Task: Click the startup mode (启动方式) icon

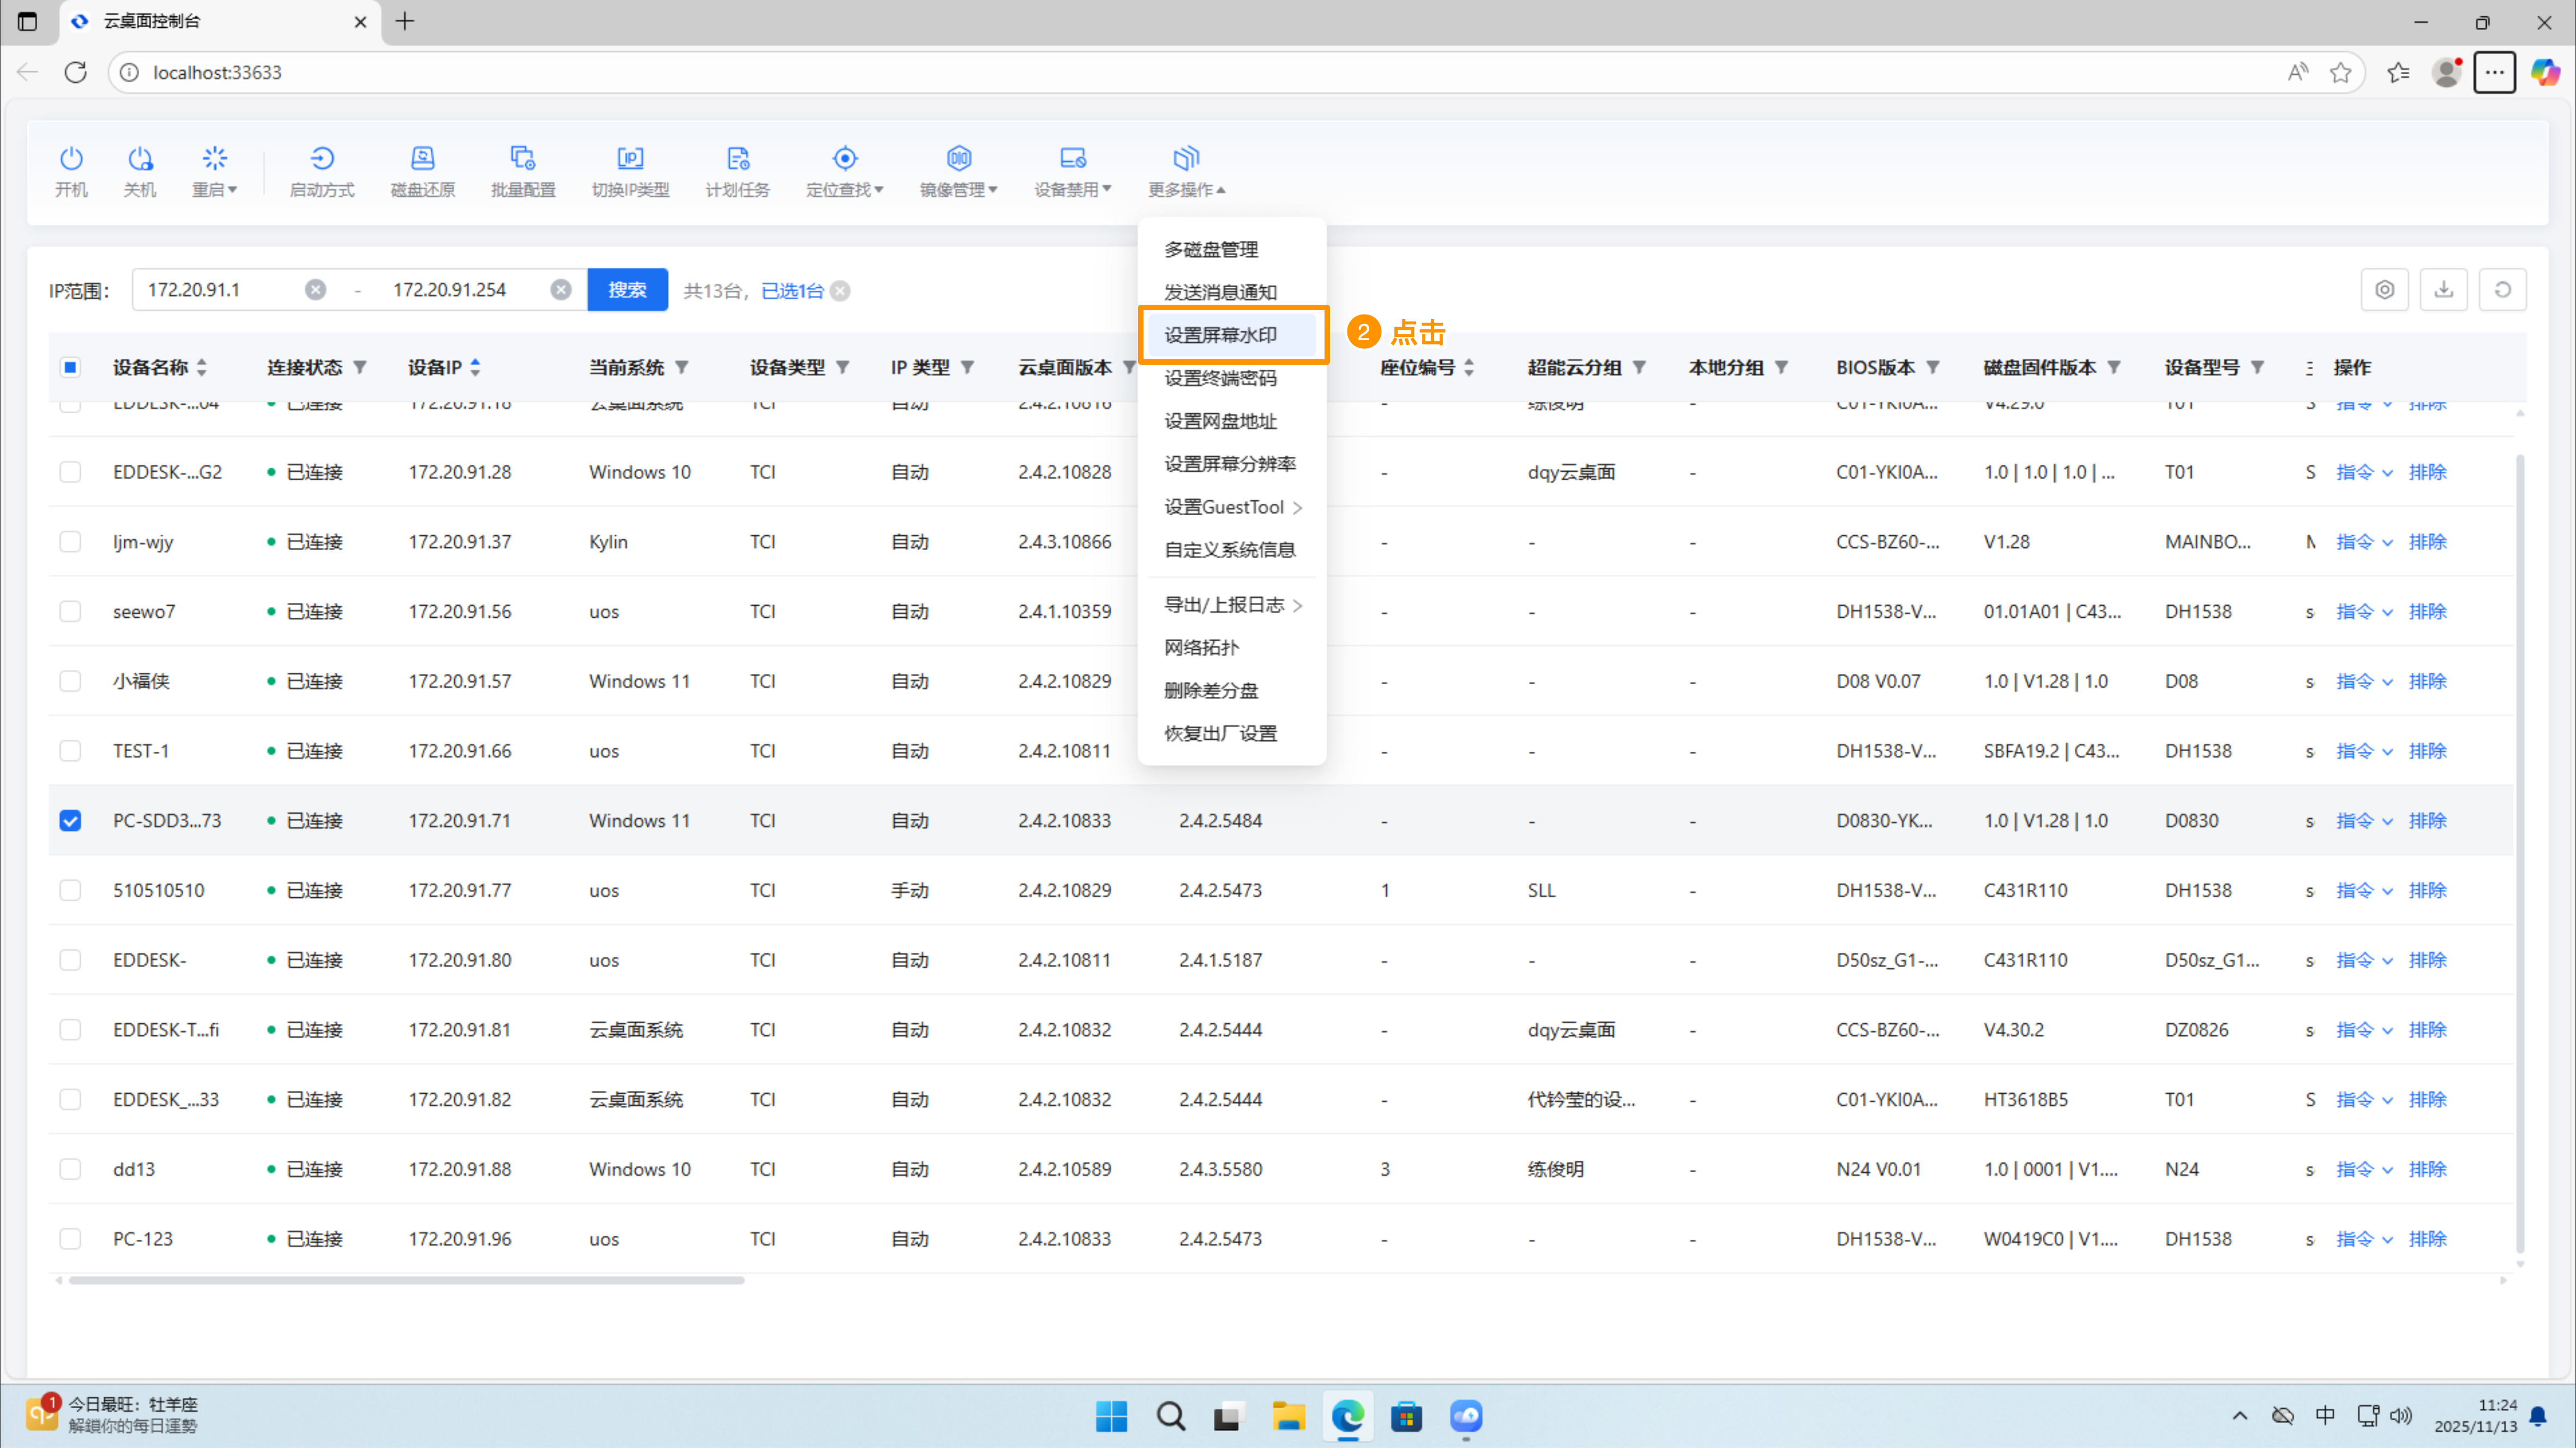Action: [321, 159]
